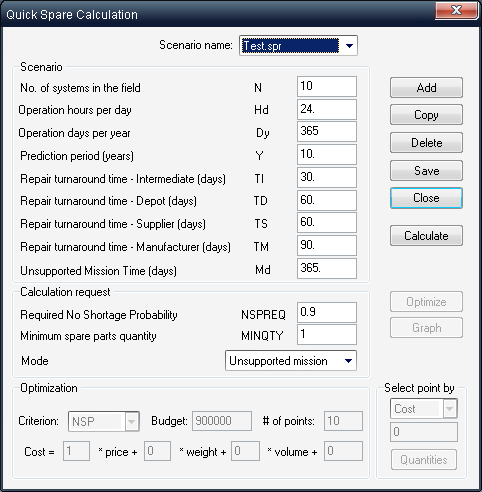Image resolution: width=482 pixels, height=492 pixels.
Task: Click the Unsupported Mission Time Md field
Action: pyautogui.click(x=327, y=268)
